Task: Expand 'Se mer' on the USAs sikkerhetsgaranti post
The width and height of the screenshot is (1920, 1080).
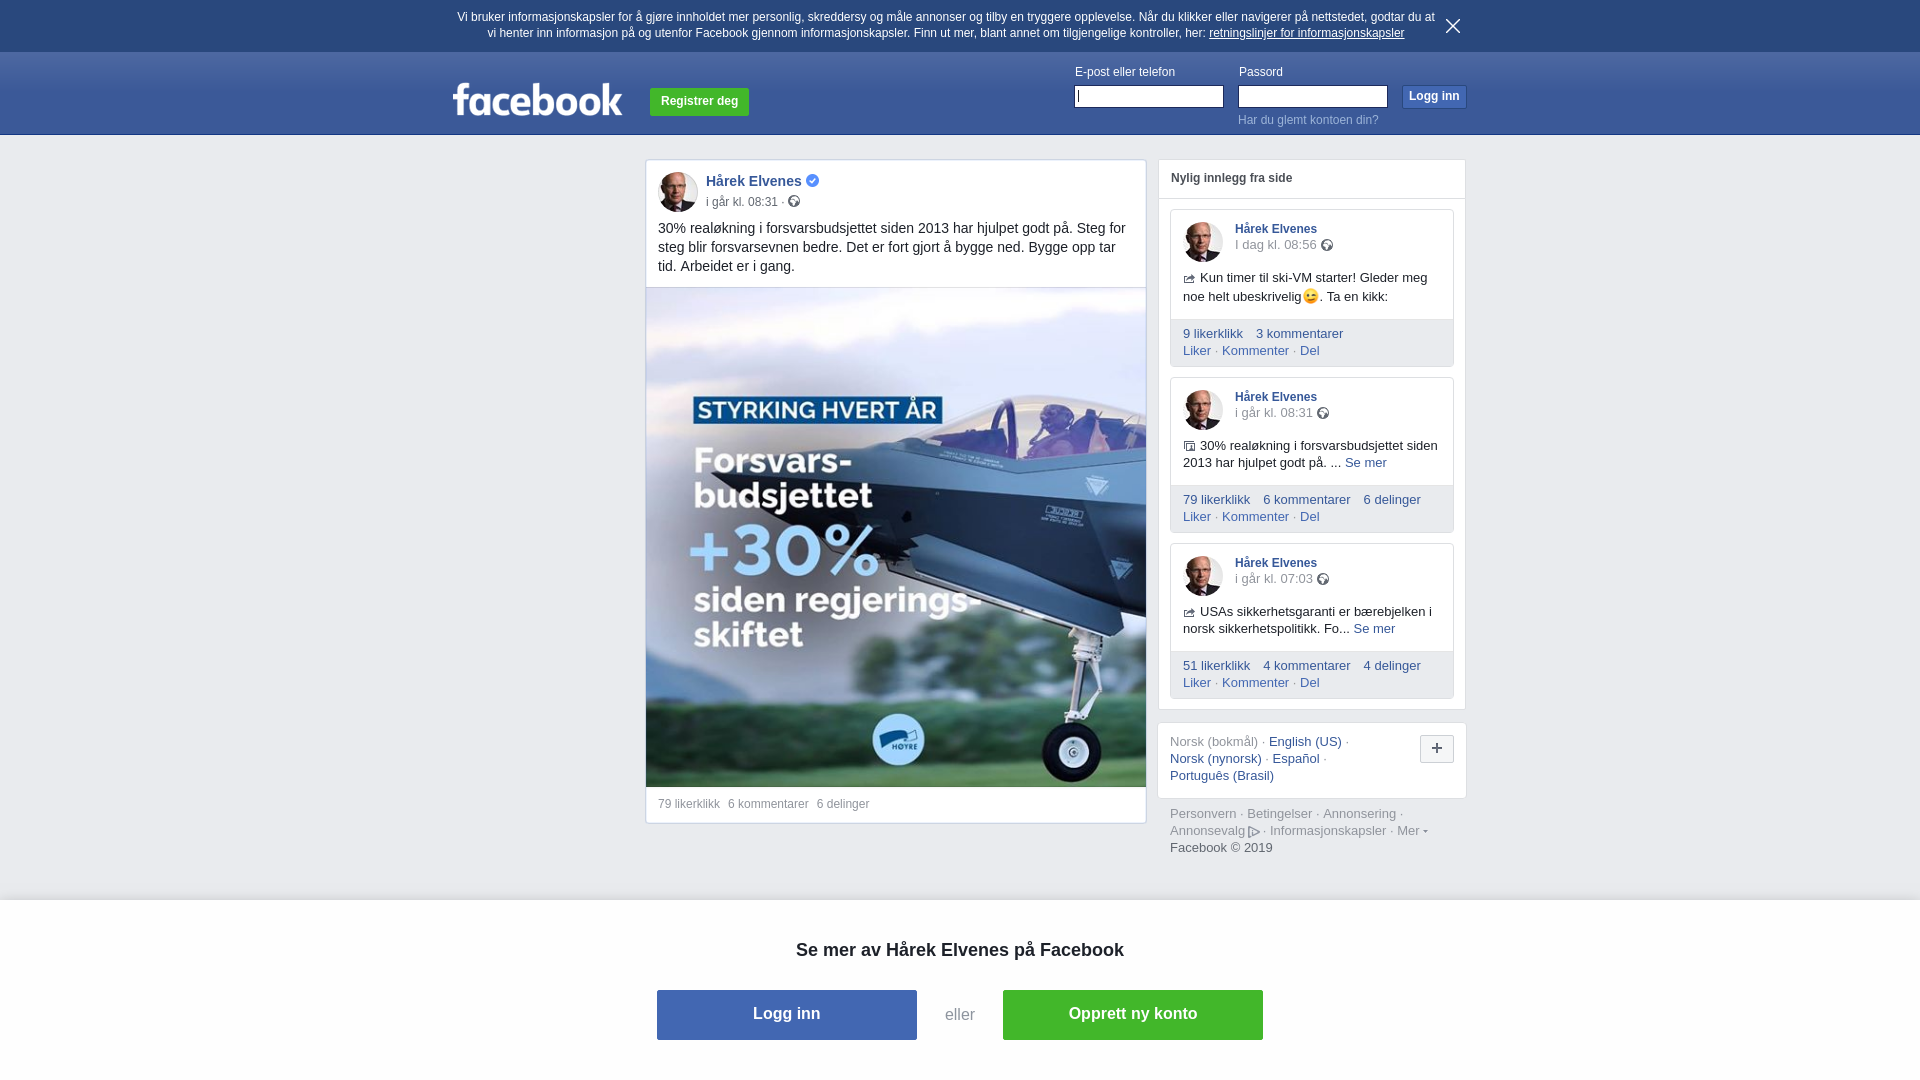Action: [1374, 629]
